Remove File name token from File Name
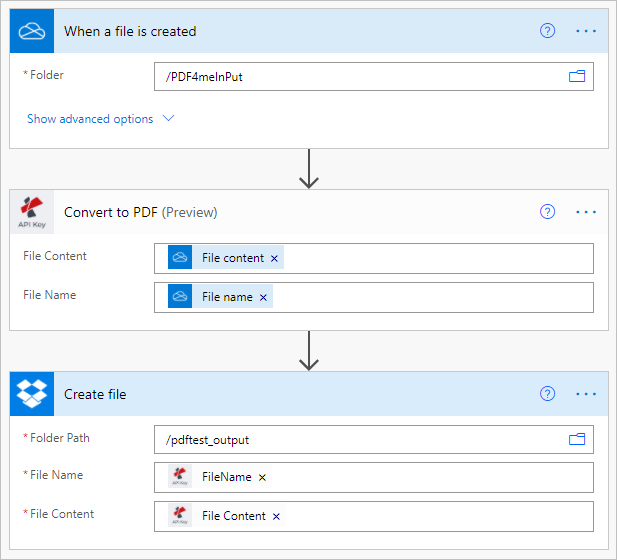This screenshot has width=617, height=560. [263, 297]
